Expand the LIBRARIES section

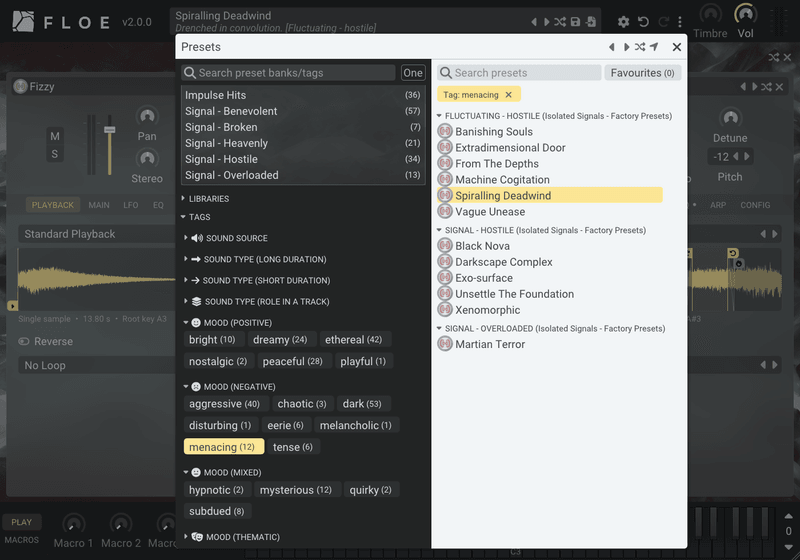(206, 198)
